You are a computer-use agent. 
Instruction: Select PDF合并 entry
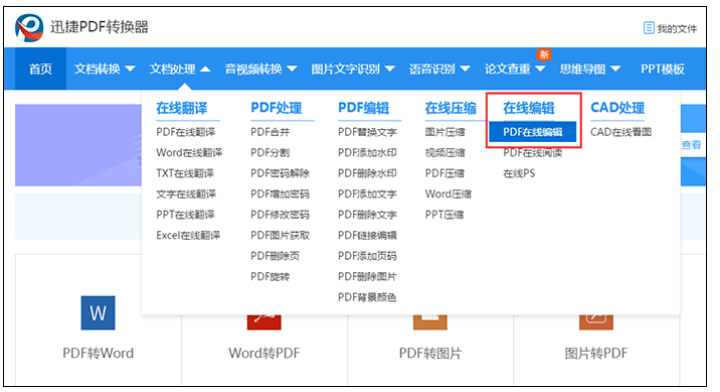click(270, 132)
